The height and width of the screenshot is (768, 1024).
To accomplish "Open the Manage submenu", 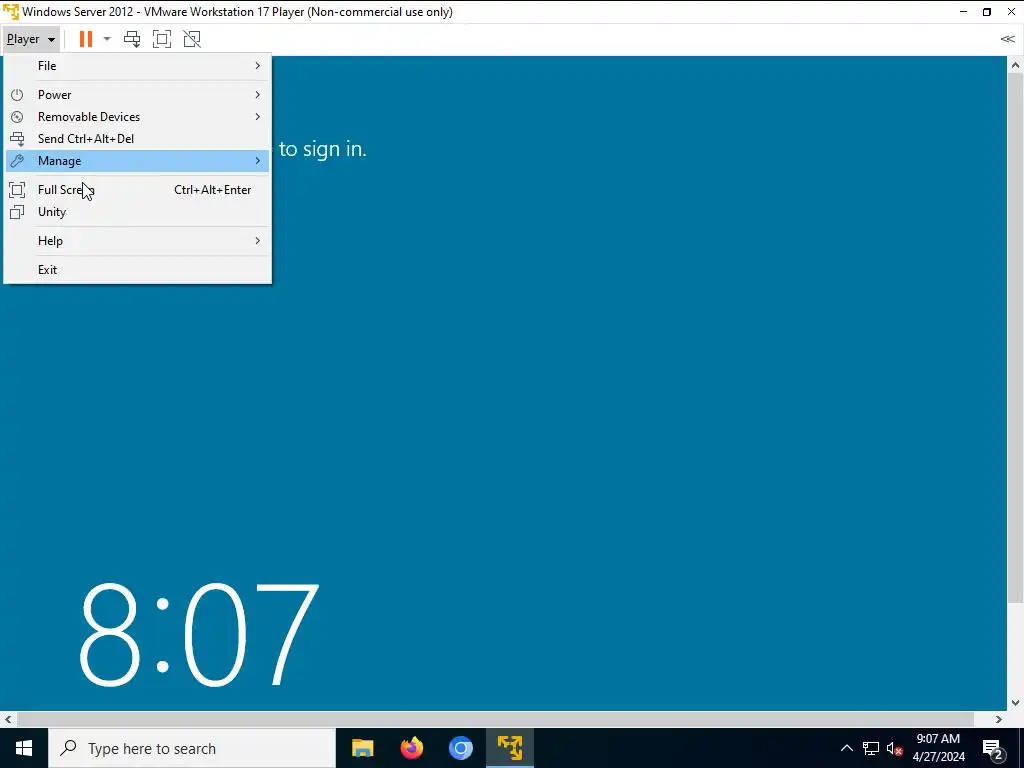I will click(x=137, y=161).
